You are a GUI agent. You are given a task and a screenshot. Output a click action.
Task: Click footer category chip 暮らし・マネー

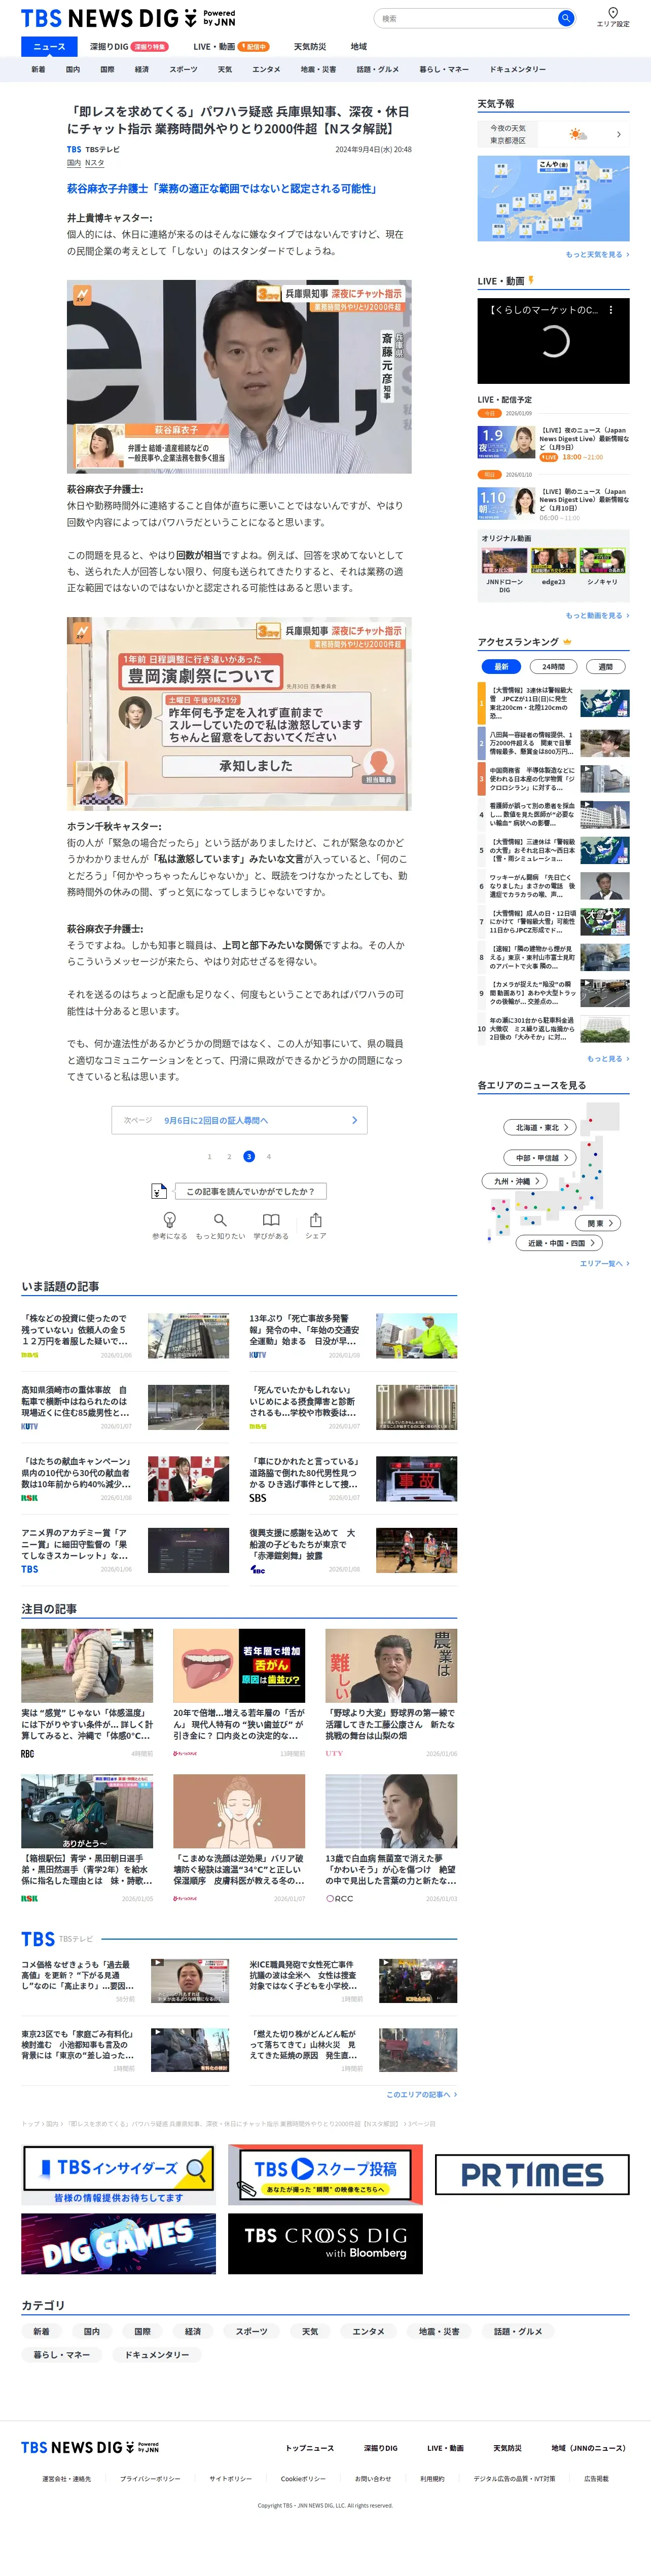tap(62, 2354)
